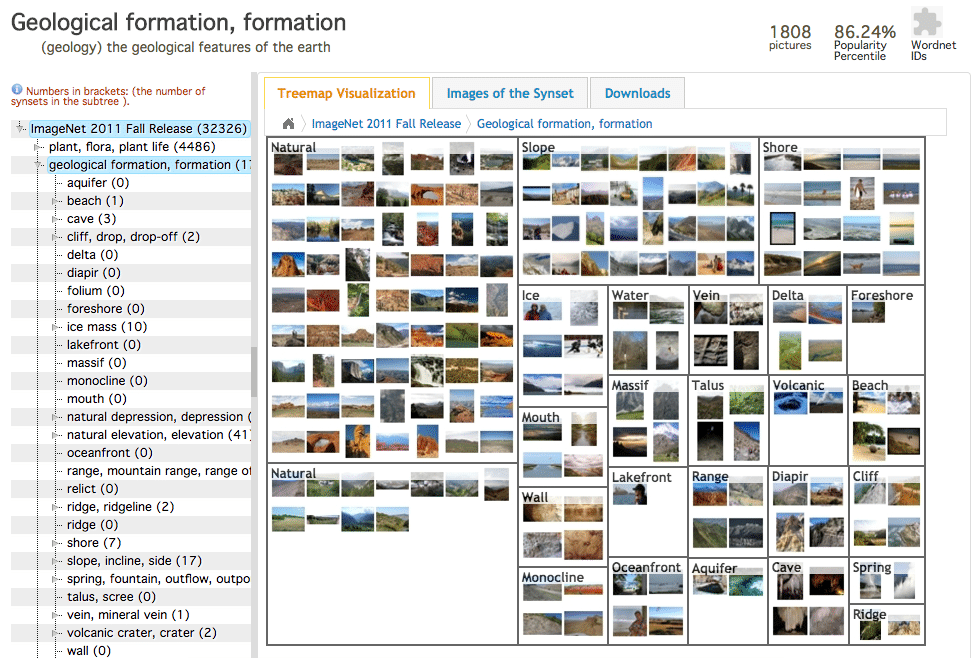Viewport: 980px width, 658px height.
Task: Click the Foreshore treemap cell label
Action: point(882,296)
